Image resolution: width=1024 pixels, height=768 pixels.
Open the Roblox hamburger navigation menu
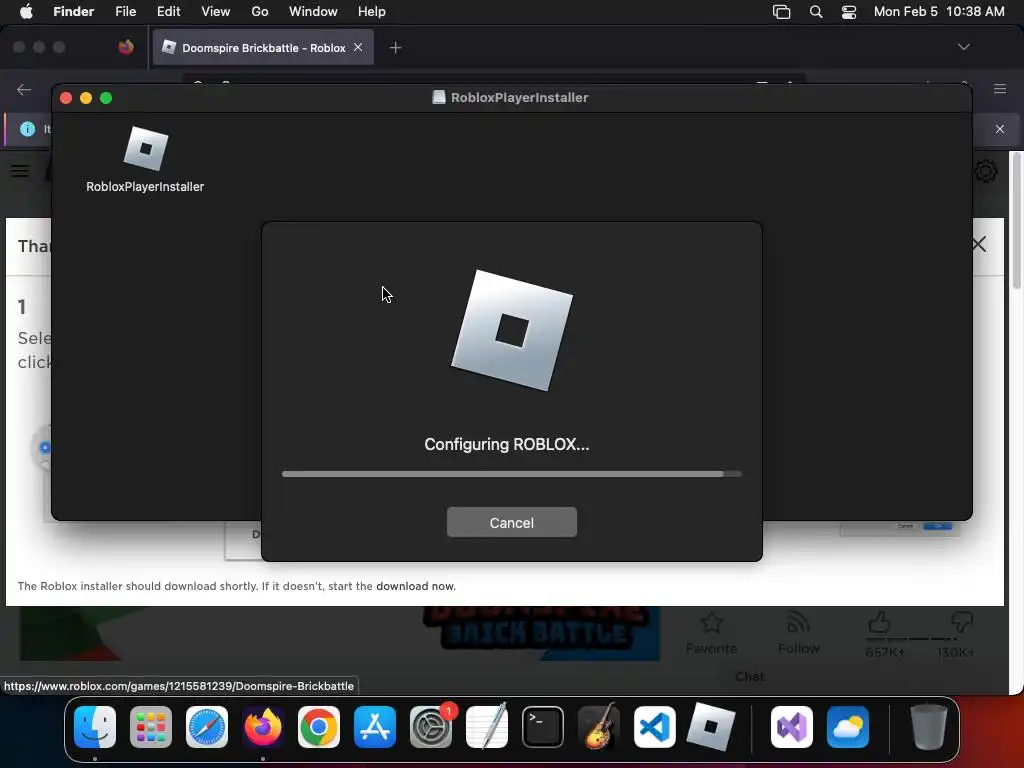[x=20, y=171]
